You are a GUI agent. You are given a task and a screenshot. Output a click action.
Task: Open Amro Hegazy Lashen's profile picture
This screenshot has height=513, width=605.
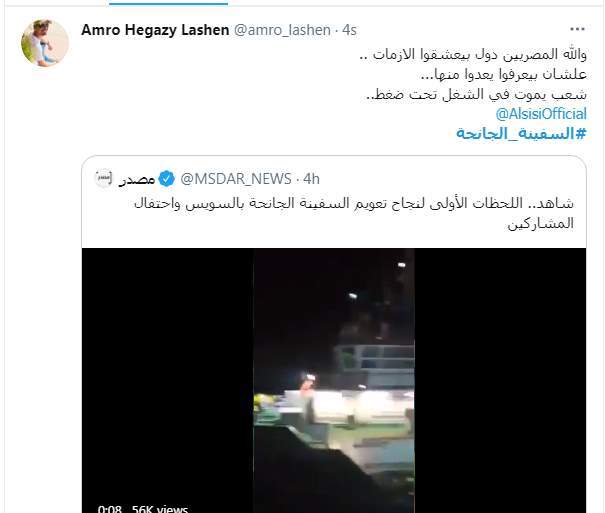pyautogui.click(x=45, y=42)
